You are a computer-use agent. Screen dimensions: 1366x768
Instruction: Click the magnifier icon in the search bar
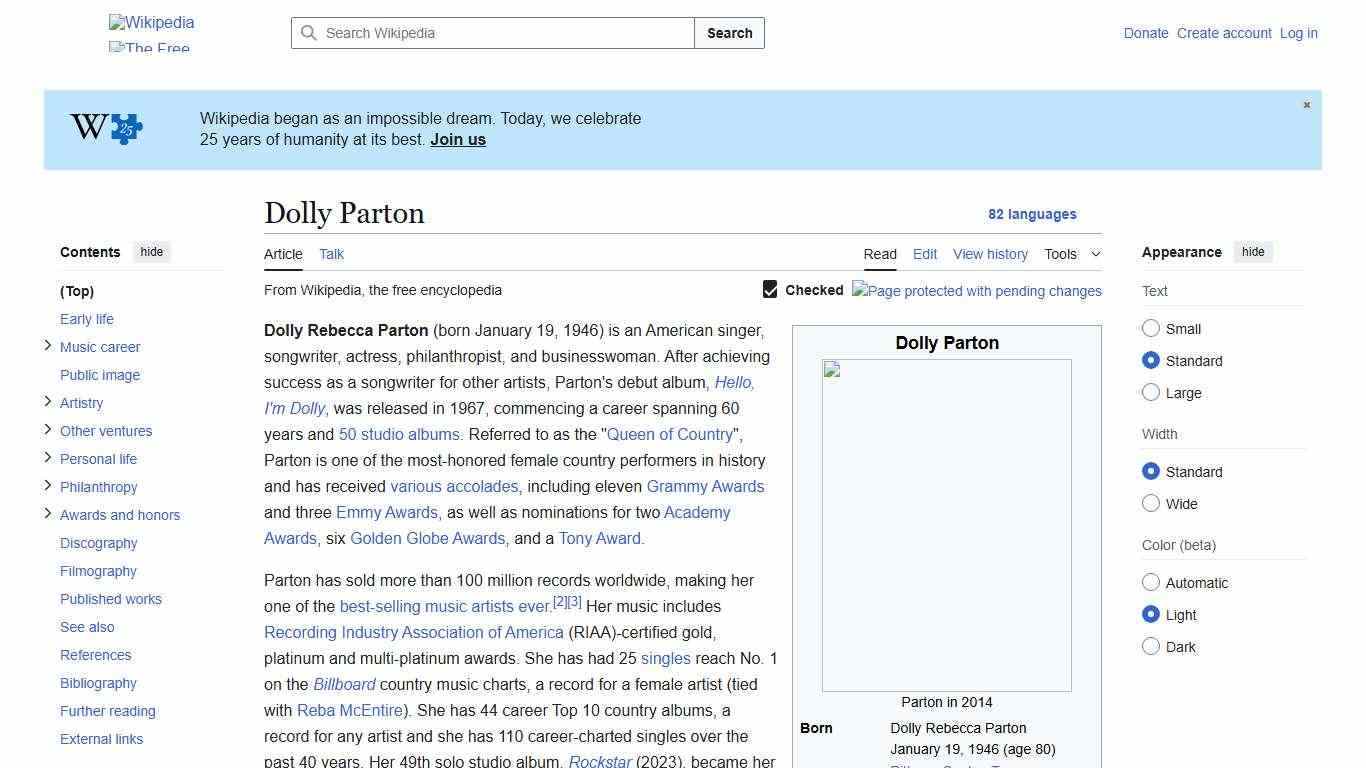pos(310,33)
